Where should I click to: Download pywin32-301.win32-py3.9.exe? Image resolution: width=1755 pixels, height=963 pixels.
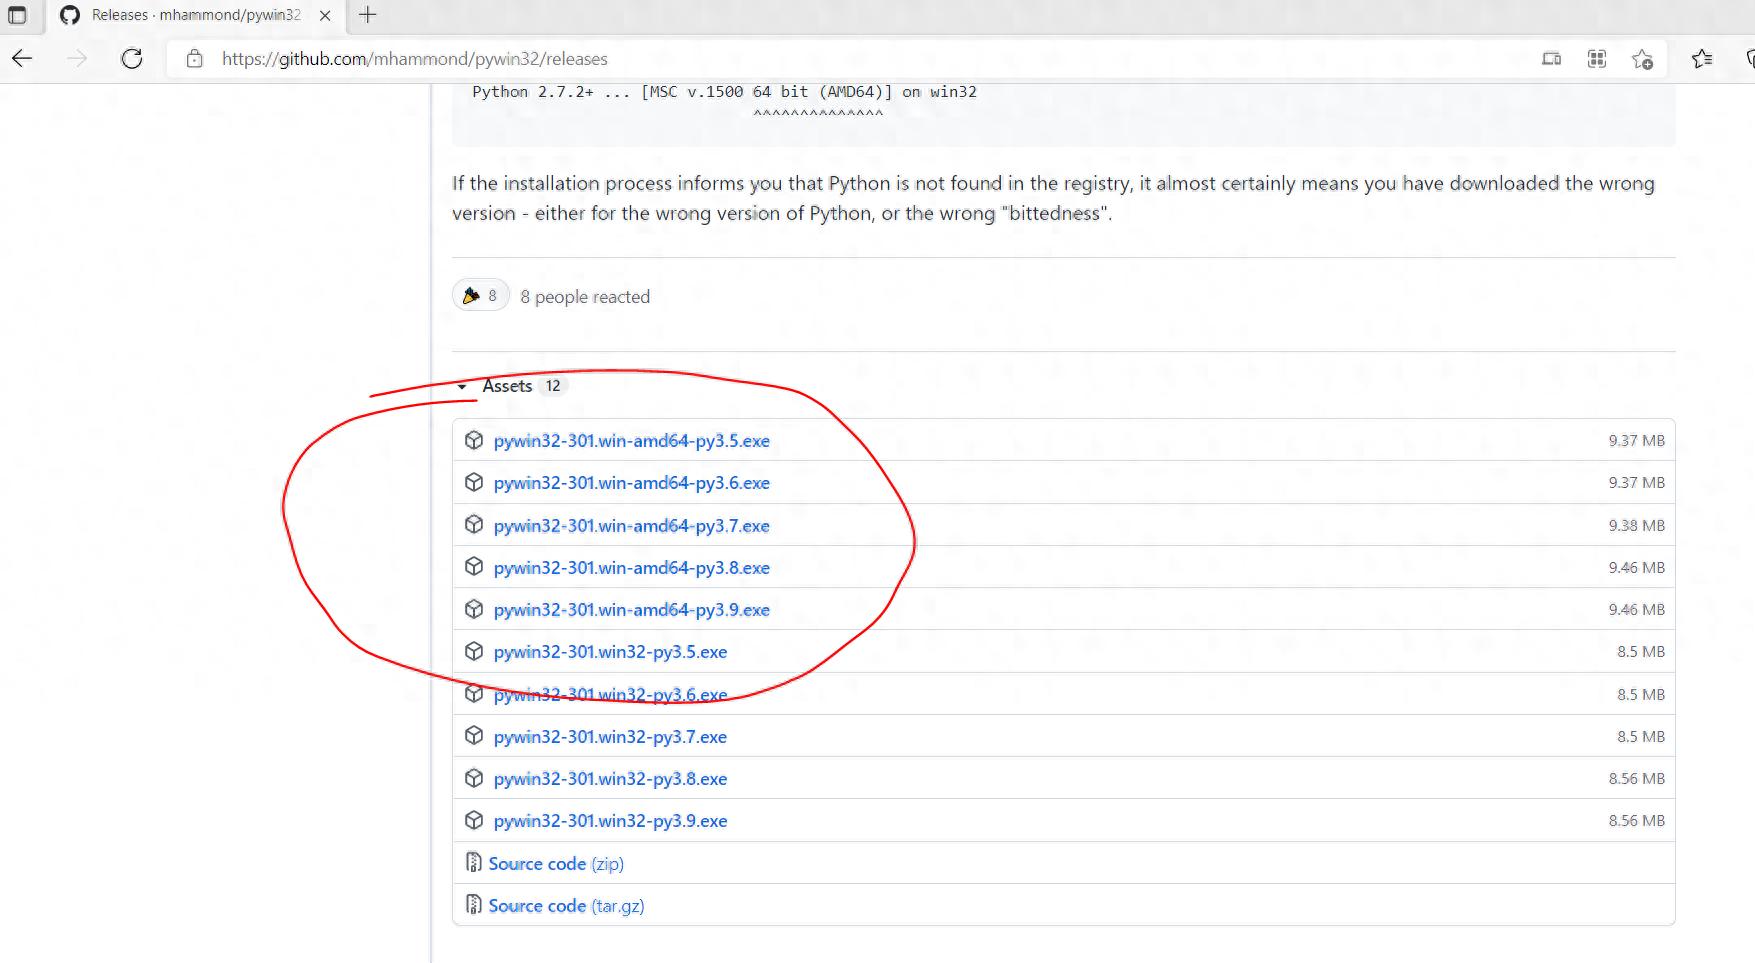click(x=610, y=821)
